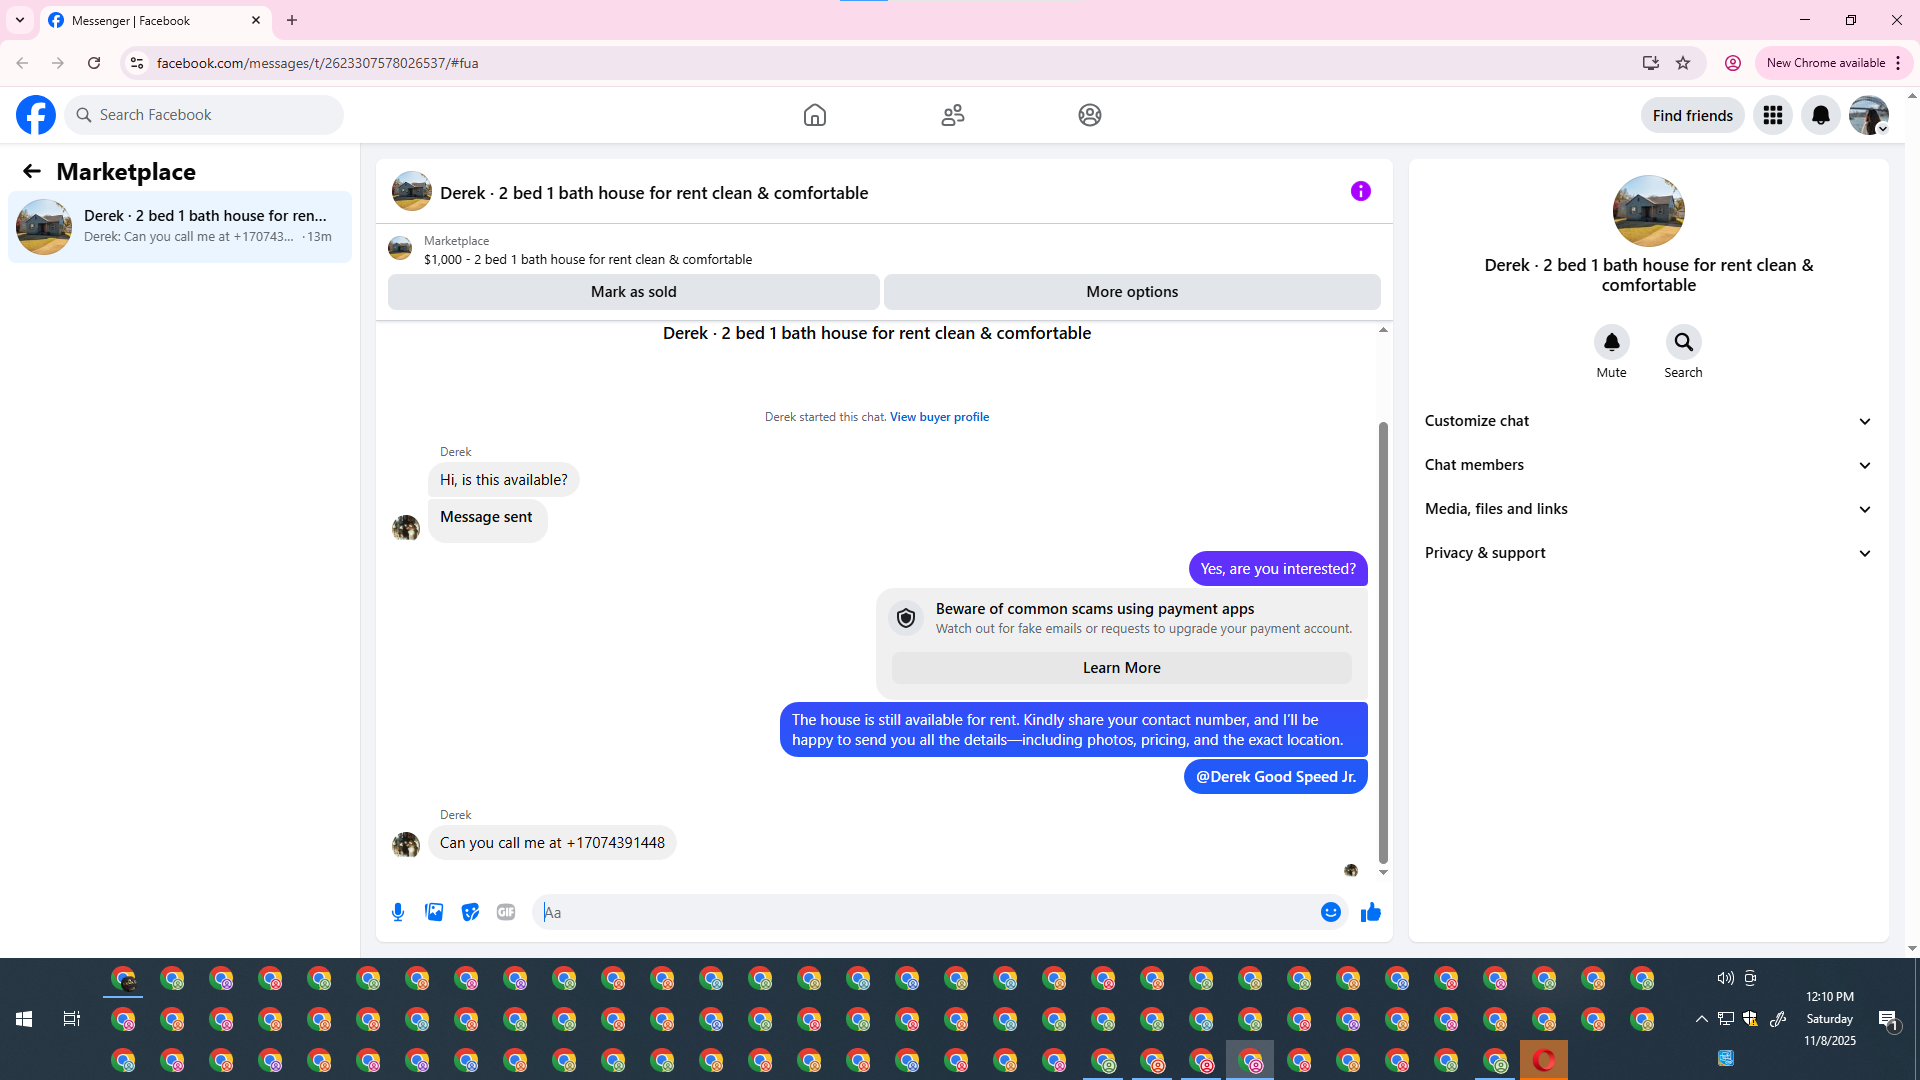Mute this conversation

pyautogui.click(x=1611, y=343)
